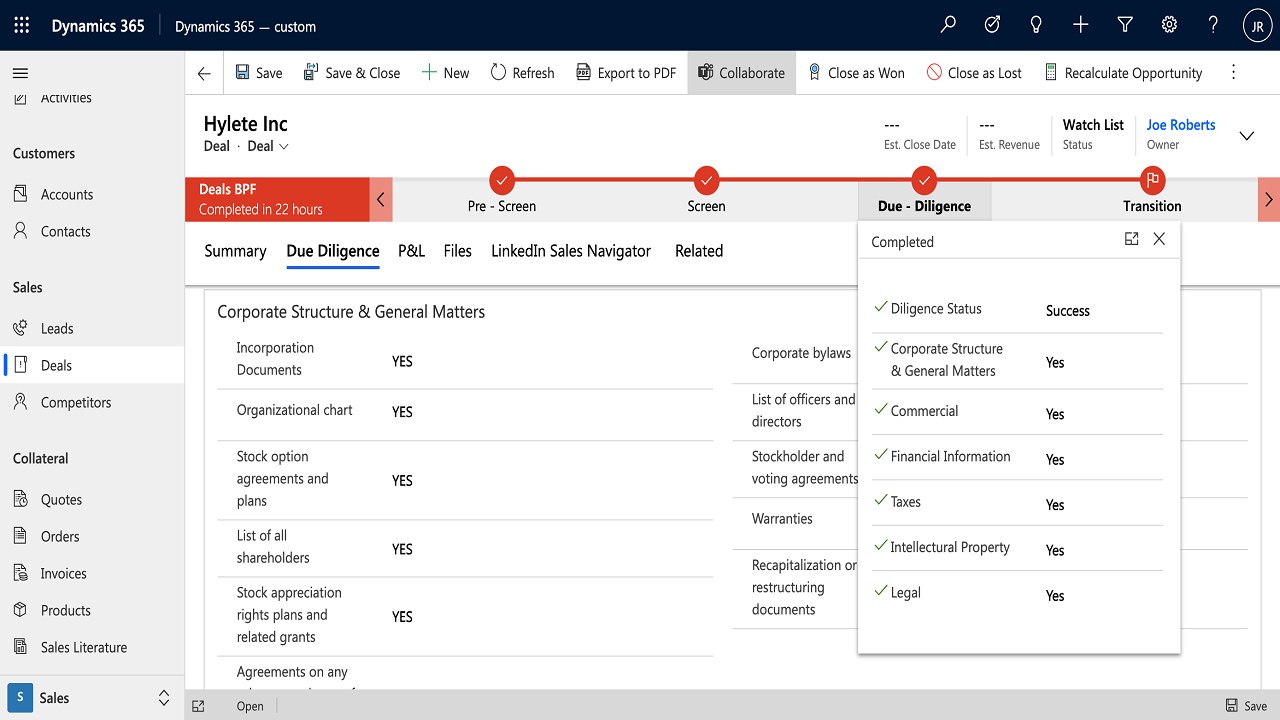Image resolution: width=1280 pixels, height=720 pixels.
Task: Switch to the Due Diligence tab
Action: pyautogui.click(x=333, y=251)
